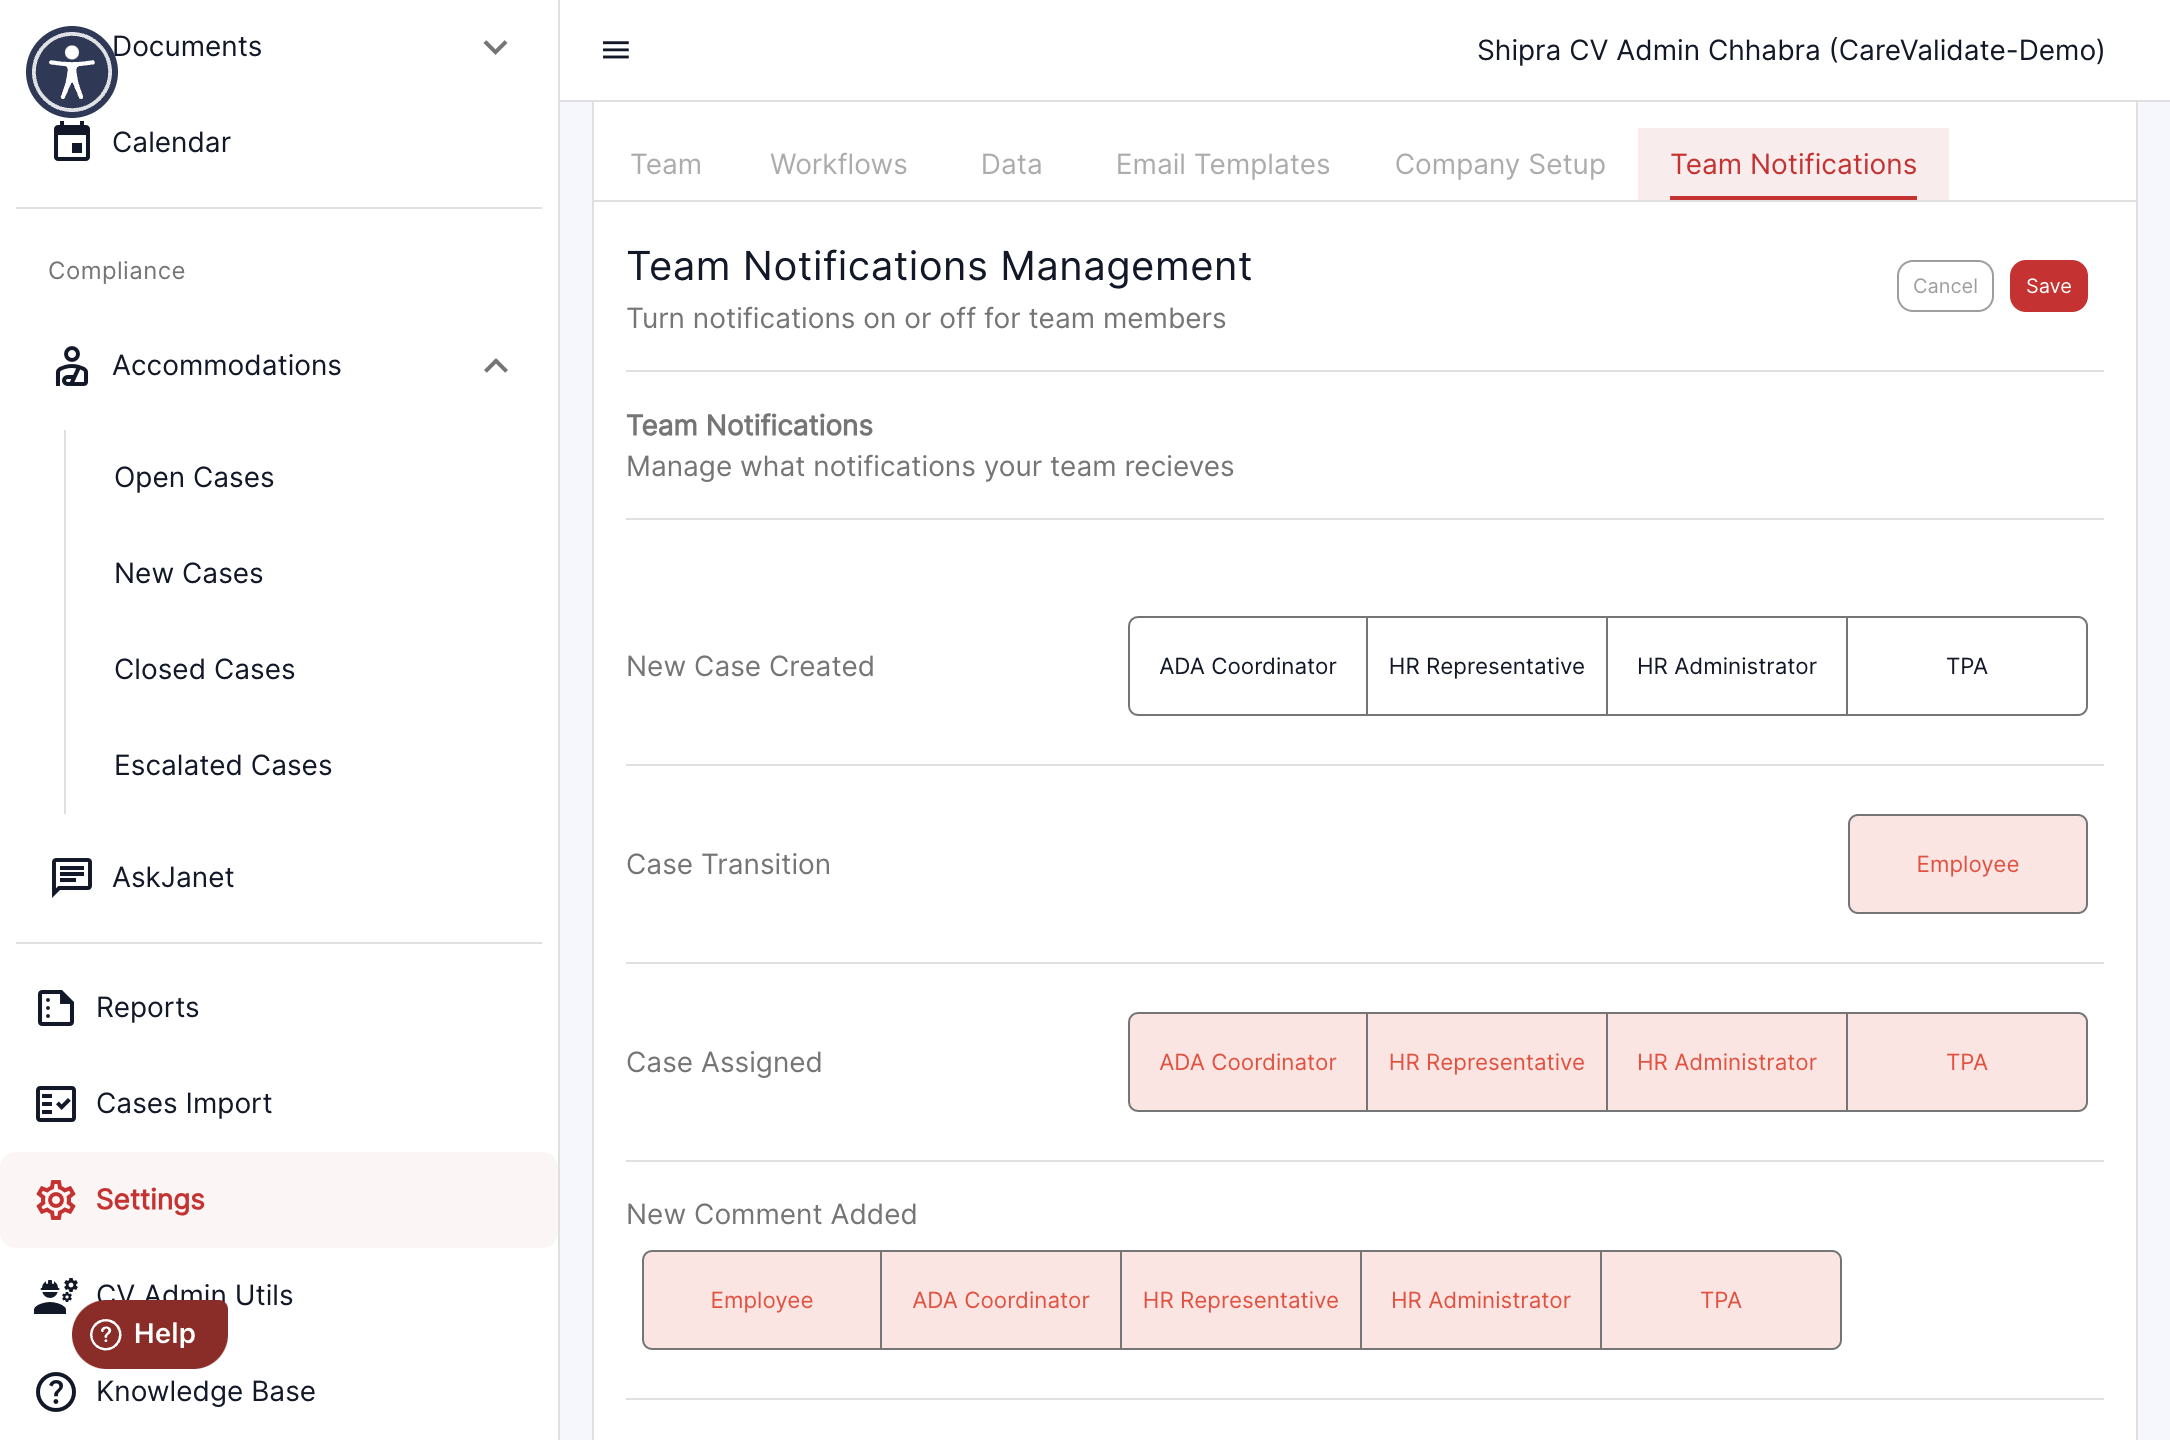The width and height of the screenshot is (2170, 1440).
Task: Click the Shipra CV Admin Chhabra user name
Action: [x=1790, y=50]
